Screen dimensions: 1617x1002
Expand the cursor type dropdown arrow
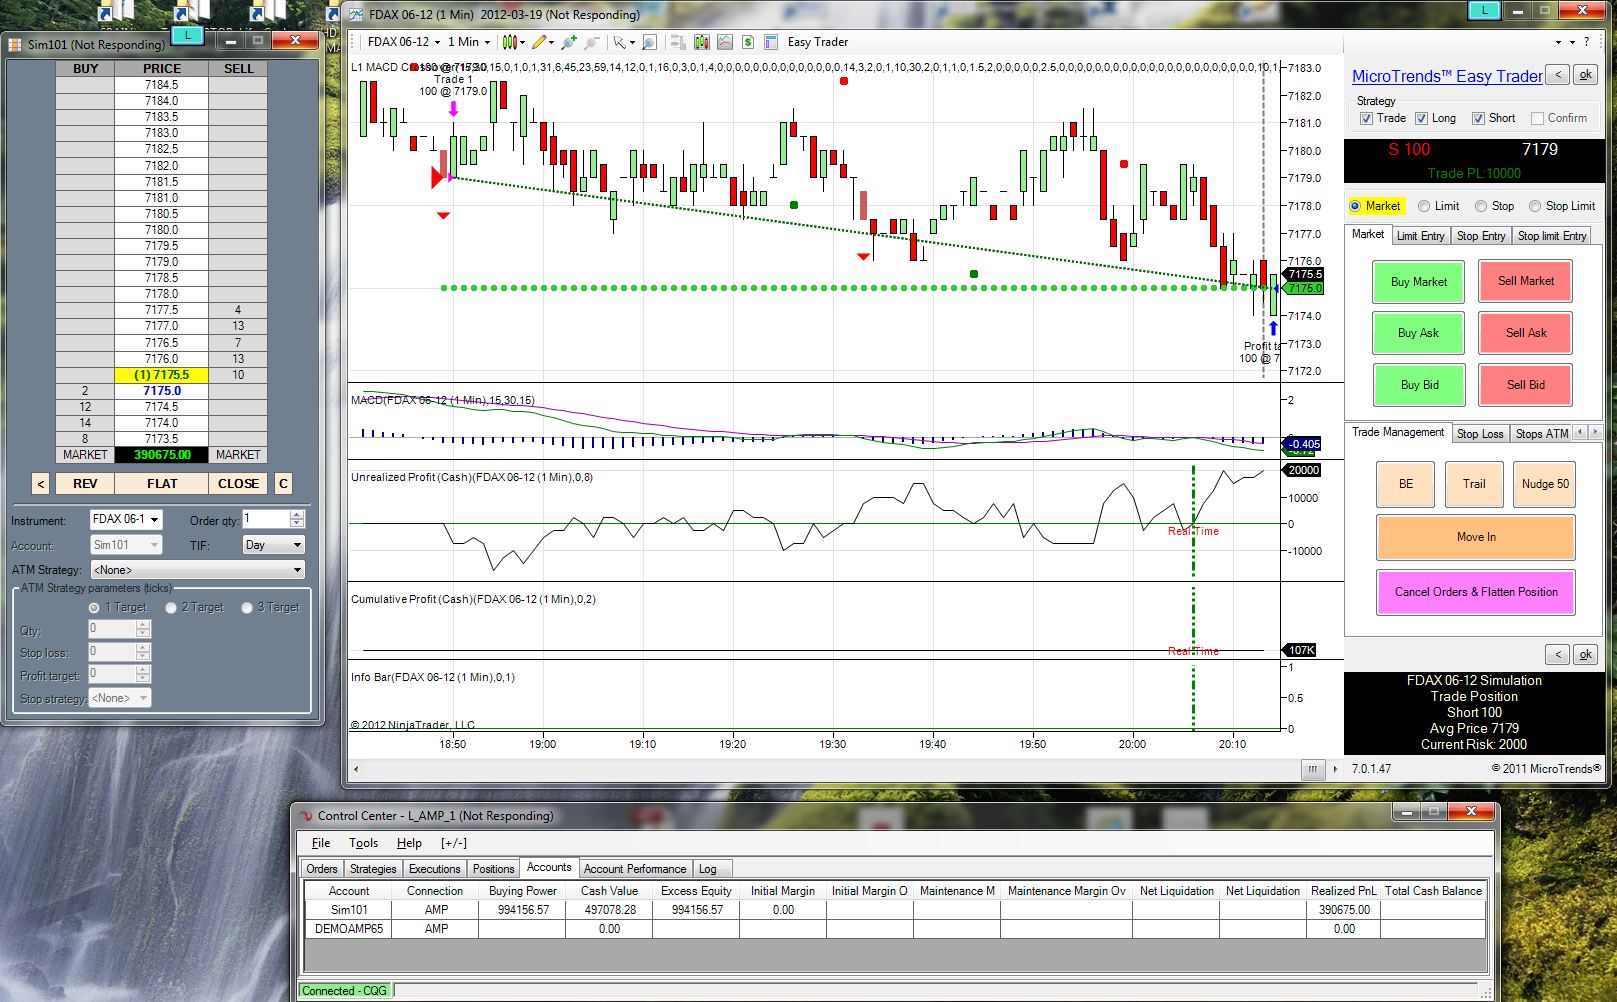(x=633, y=43)
